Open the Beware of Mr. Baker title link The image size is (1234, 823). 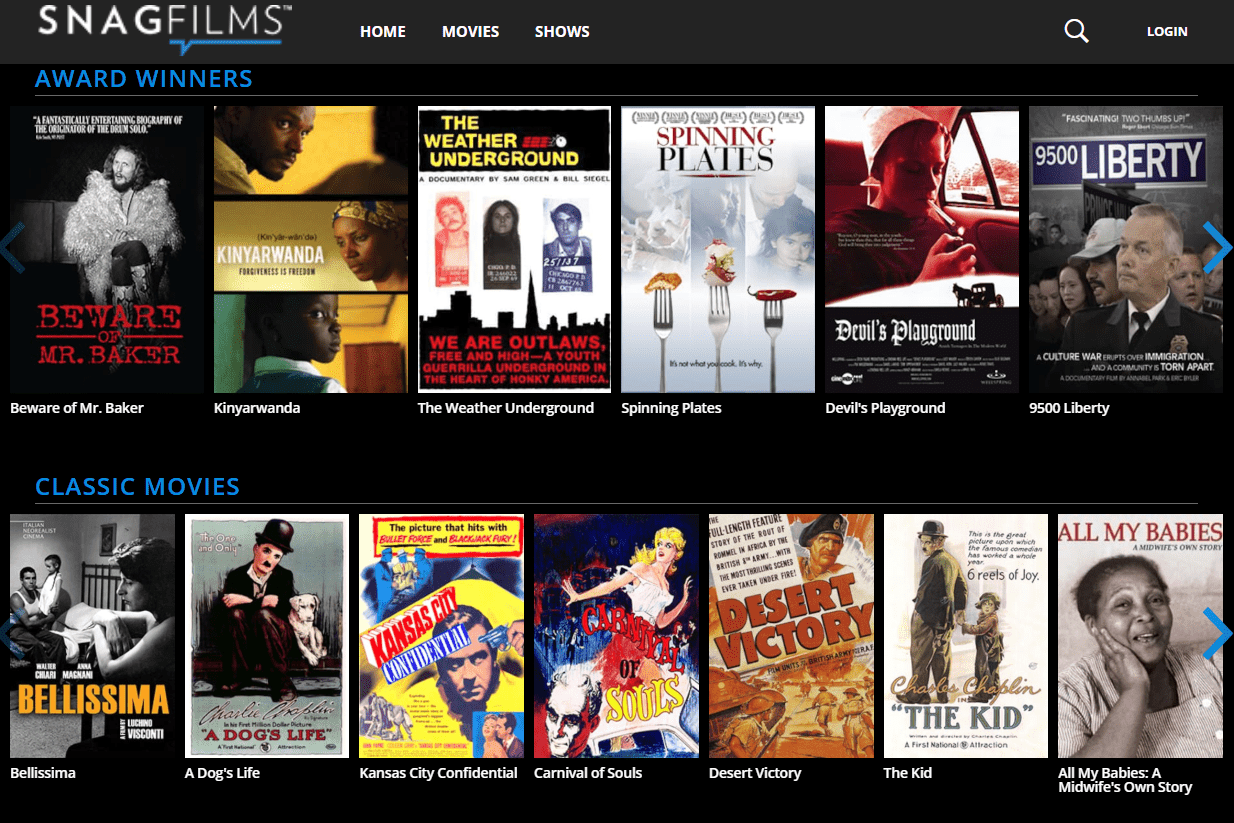[x=75, y=407]
